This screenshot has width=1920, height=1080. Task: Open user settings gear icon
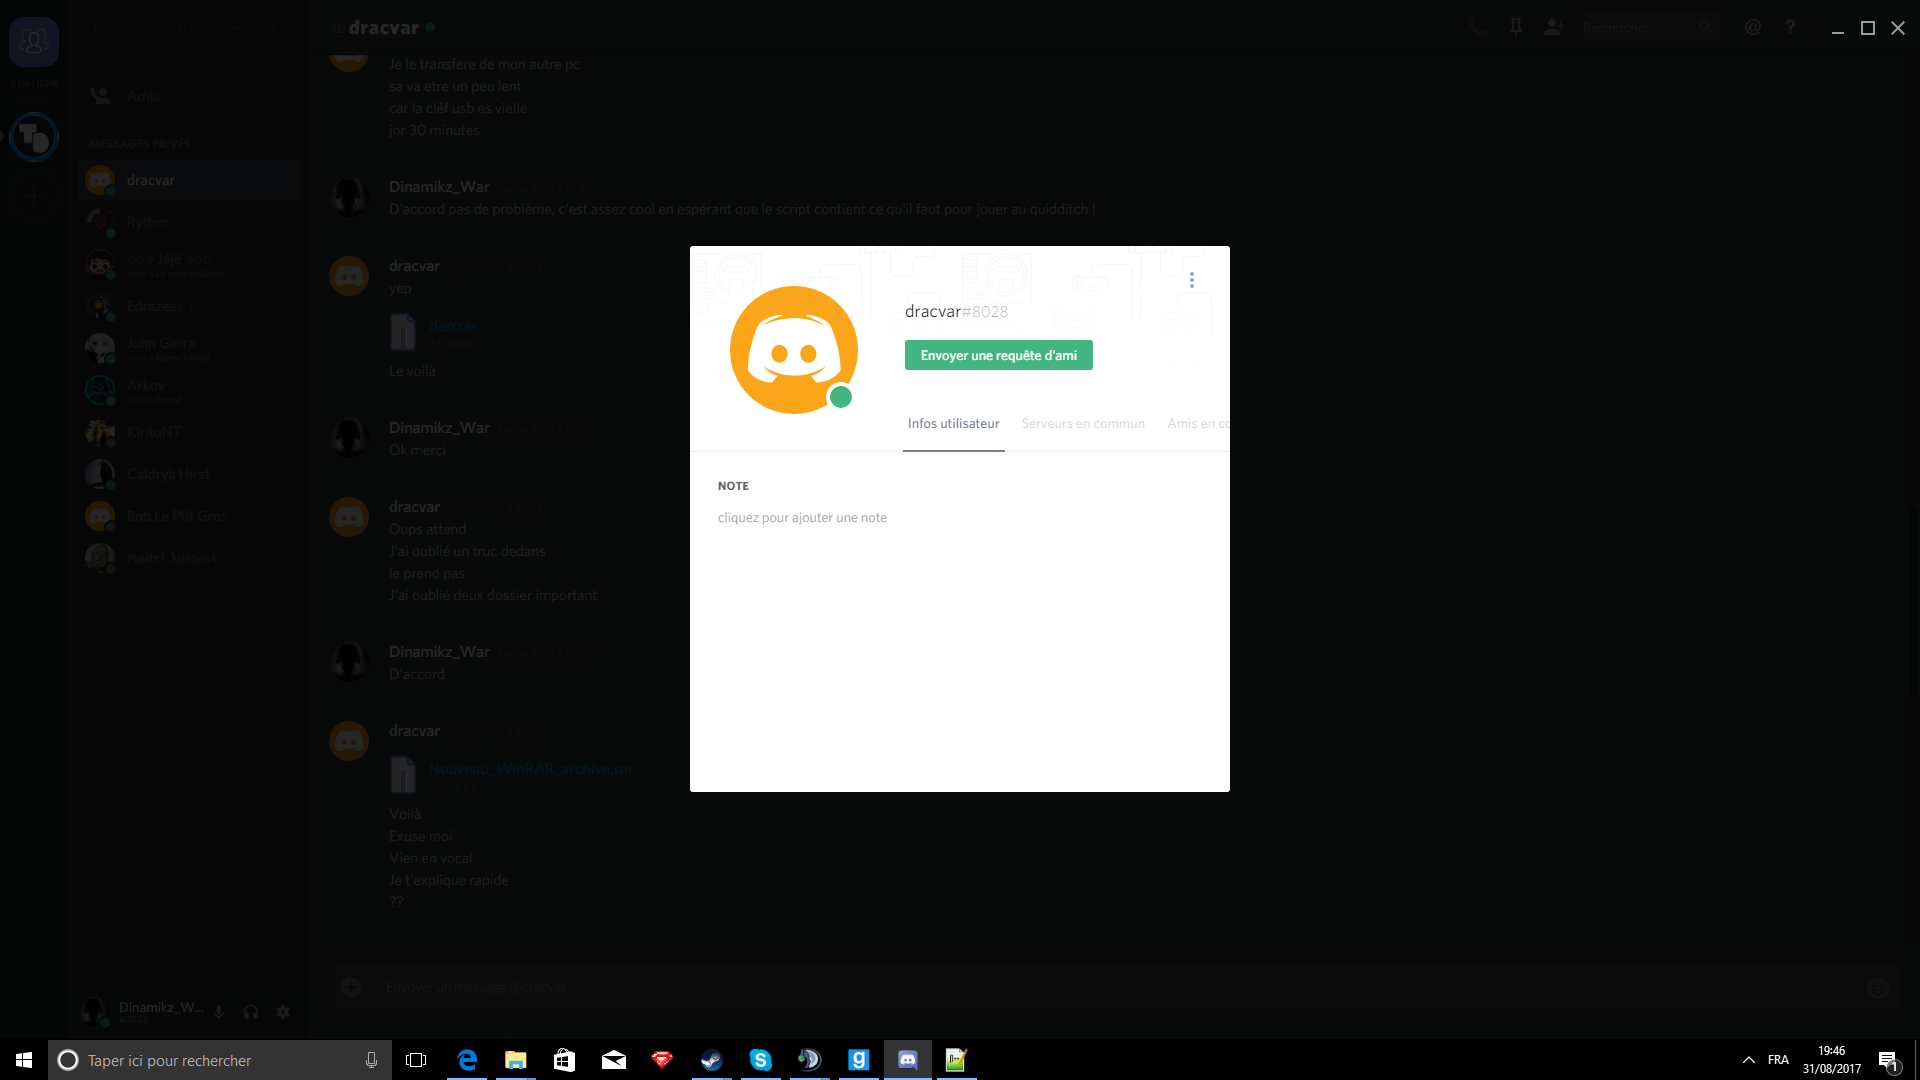283,1012
